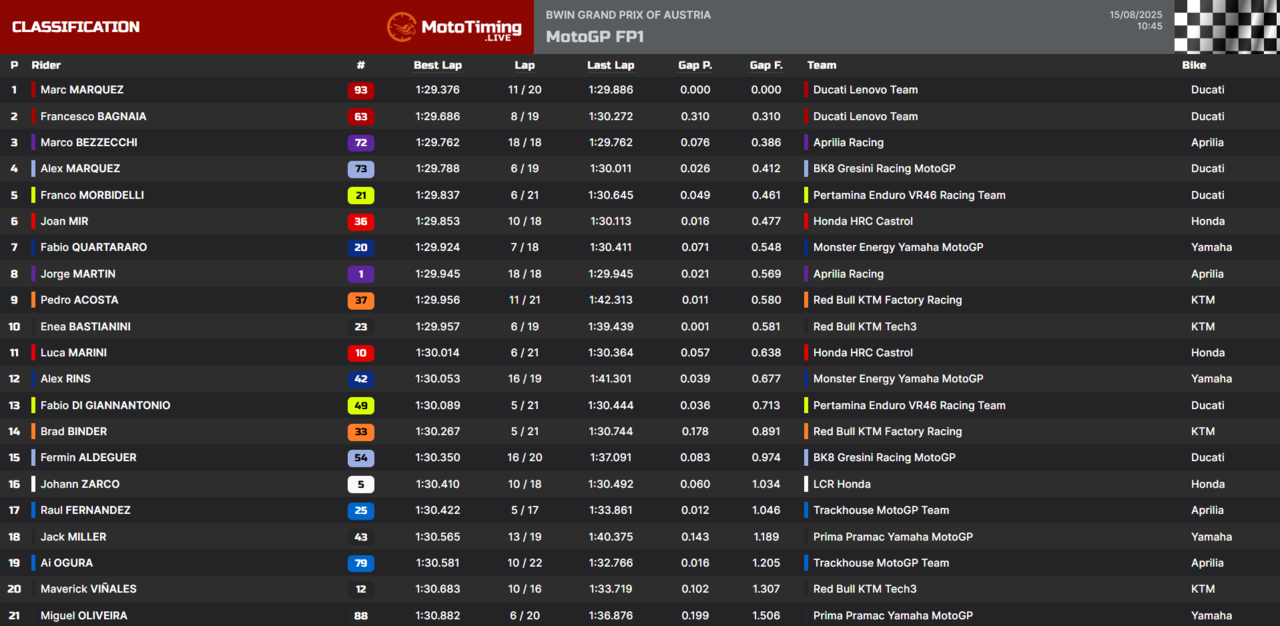Click Bezzecchi's number 72 badge

[361, 143]
